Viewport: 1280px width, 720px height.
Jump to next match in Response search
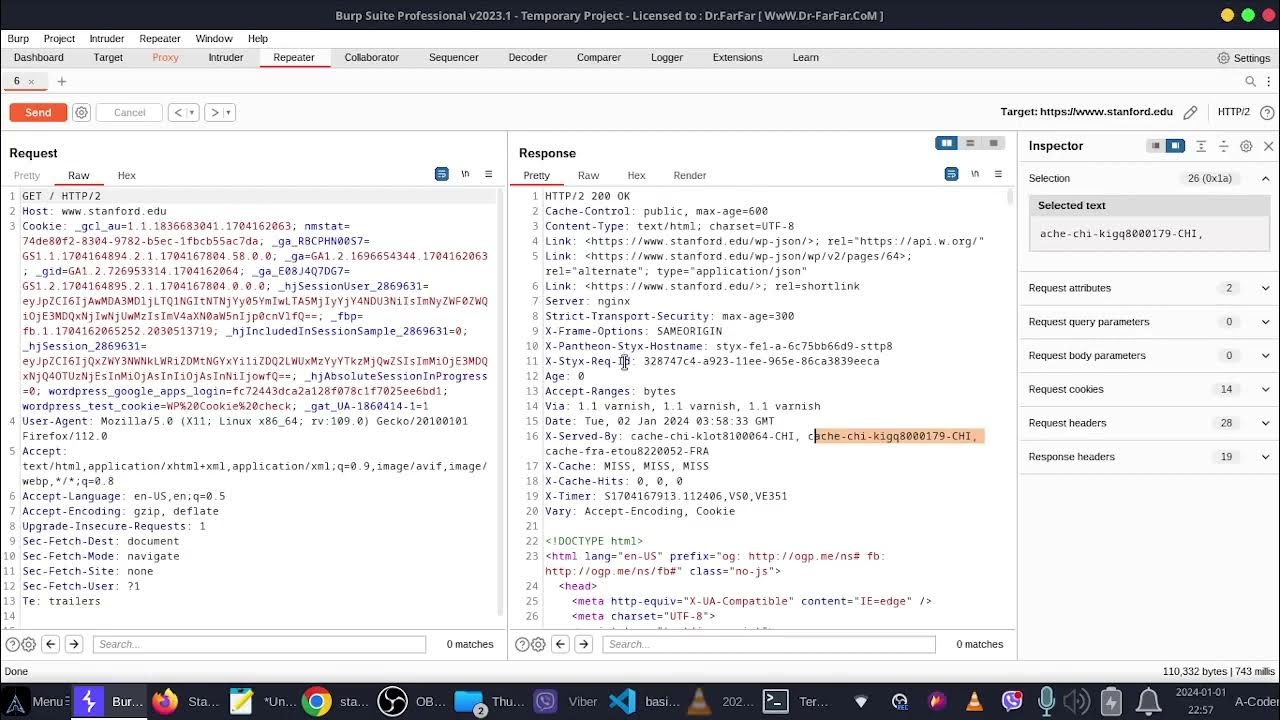[583, 644]
